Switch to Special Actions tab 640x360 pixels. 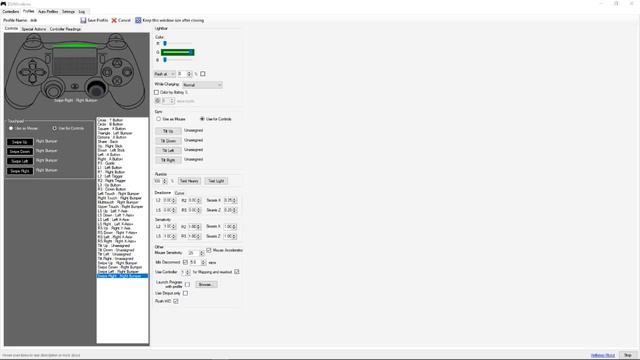34,29
